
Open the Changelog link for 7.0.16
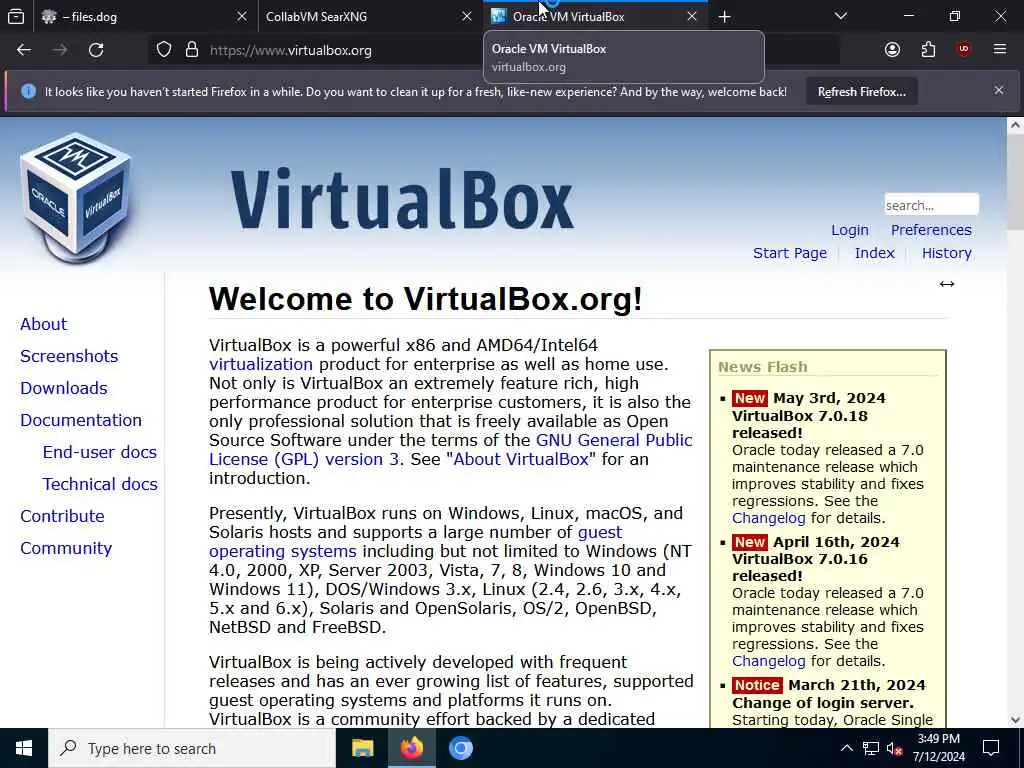769,661
